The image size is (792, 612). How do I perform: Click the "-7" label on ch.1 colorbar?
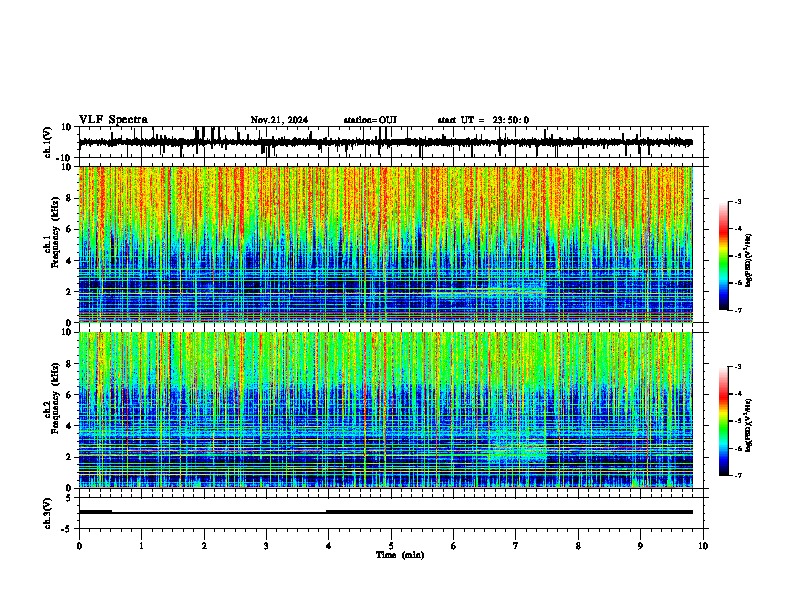738,310
